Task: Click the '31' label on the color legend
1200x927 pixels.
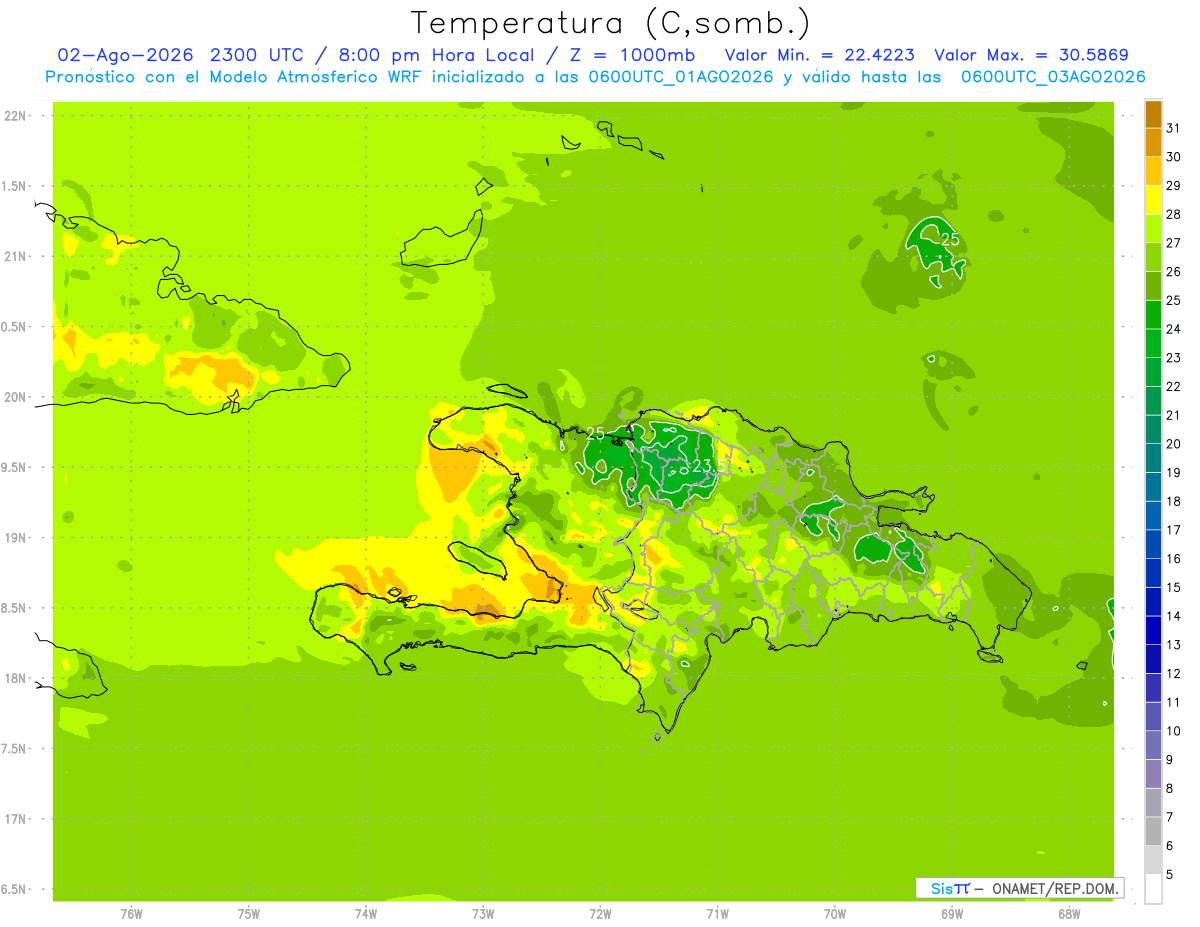Action: point(1174,128)
